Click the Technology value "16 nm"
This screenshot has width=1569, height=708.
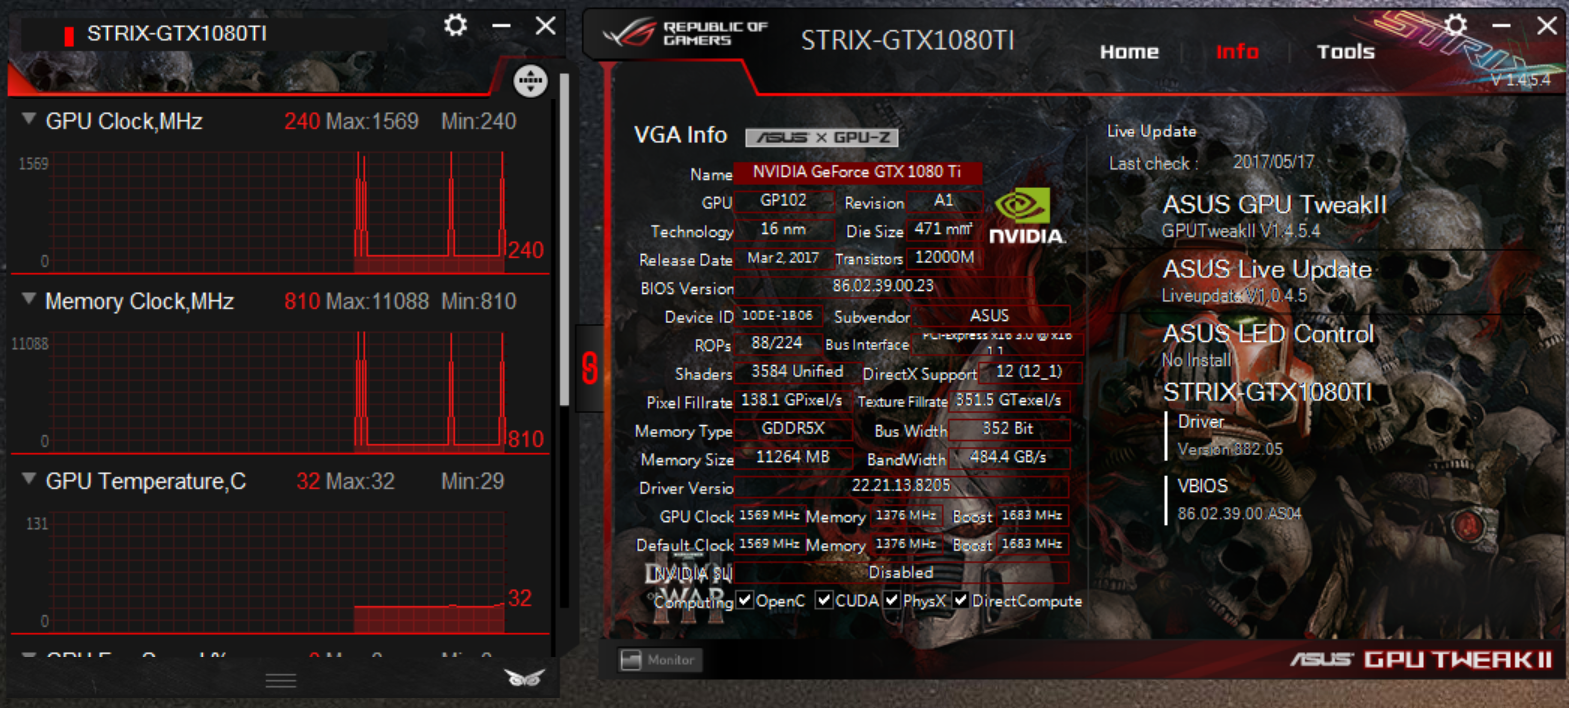pos(783,229)
